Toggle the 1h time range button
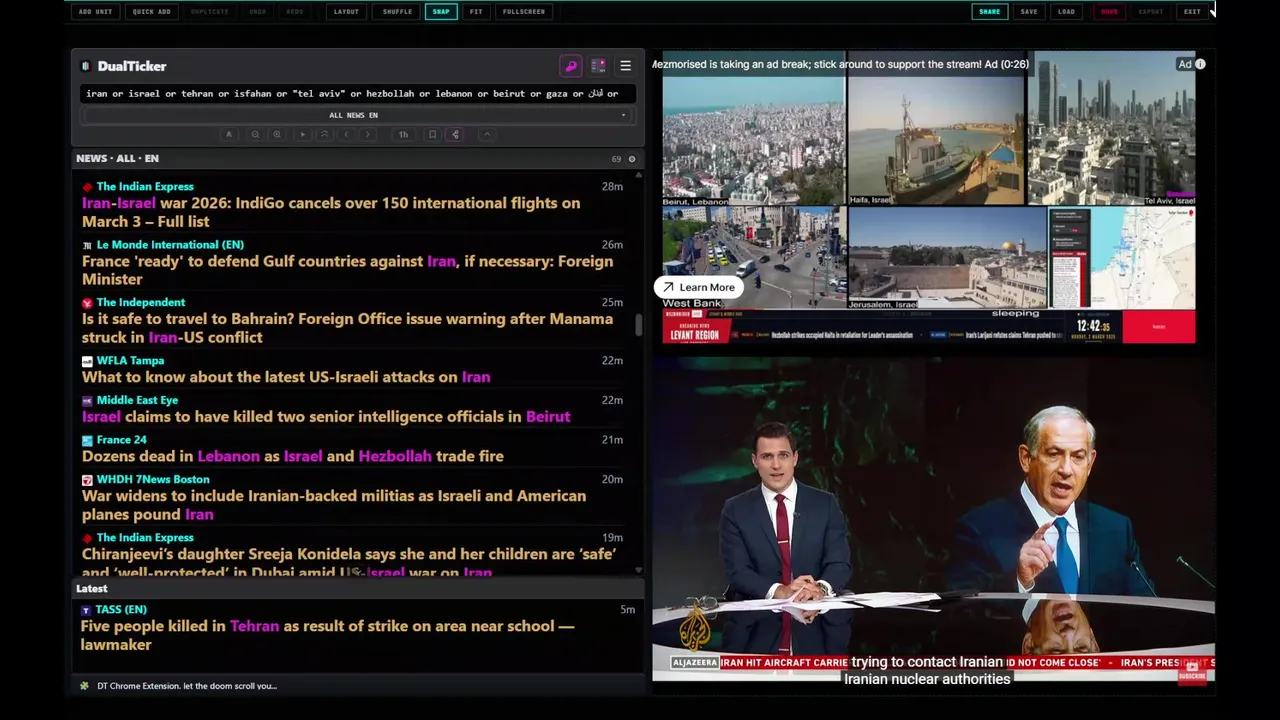The width and height of the screenshot is (1280, 720). click(x=403, y=134)
